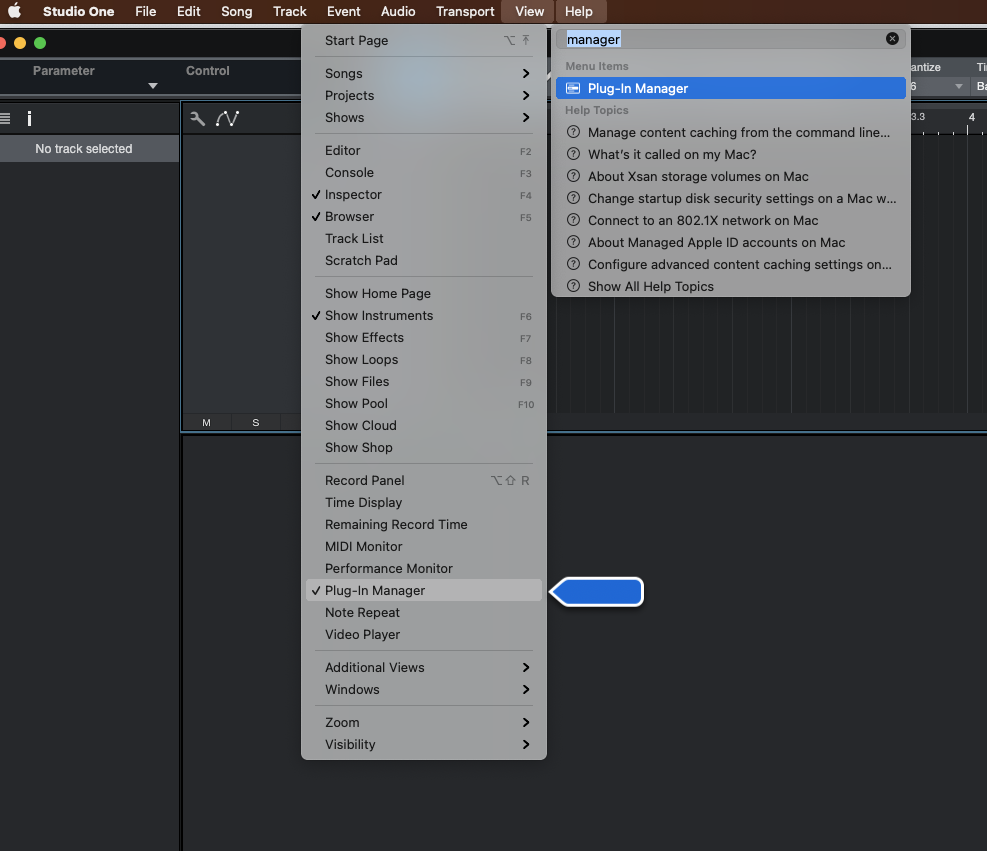Expand the Windows submenu
The height and width of the screenshot is (851, 987).
coord(424,689)
